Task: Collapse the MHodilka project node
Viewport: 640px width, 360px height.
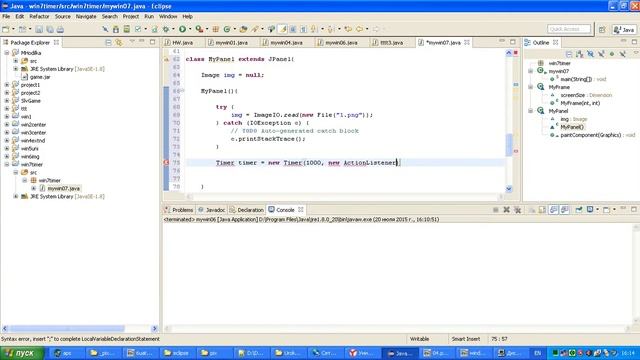Action: pos(7,53)
